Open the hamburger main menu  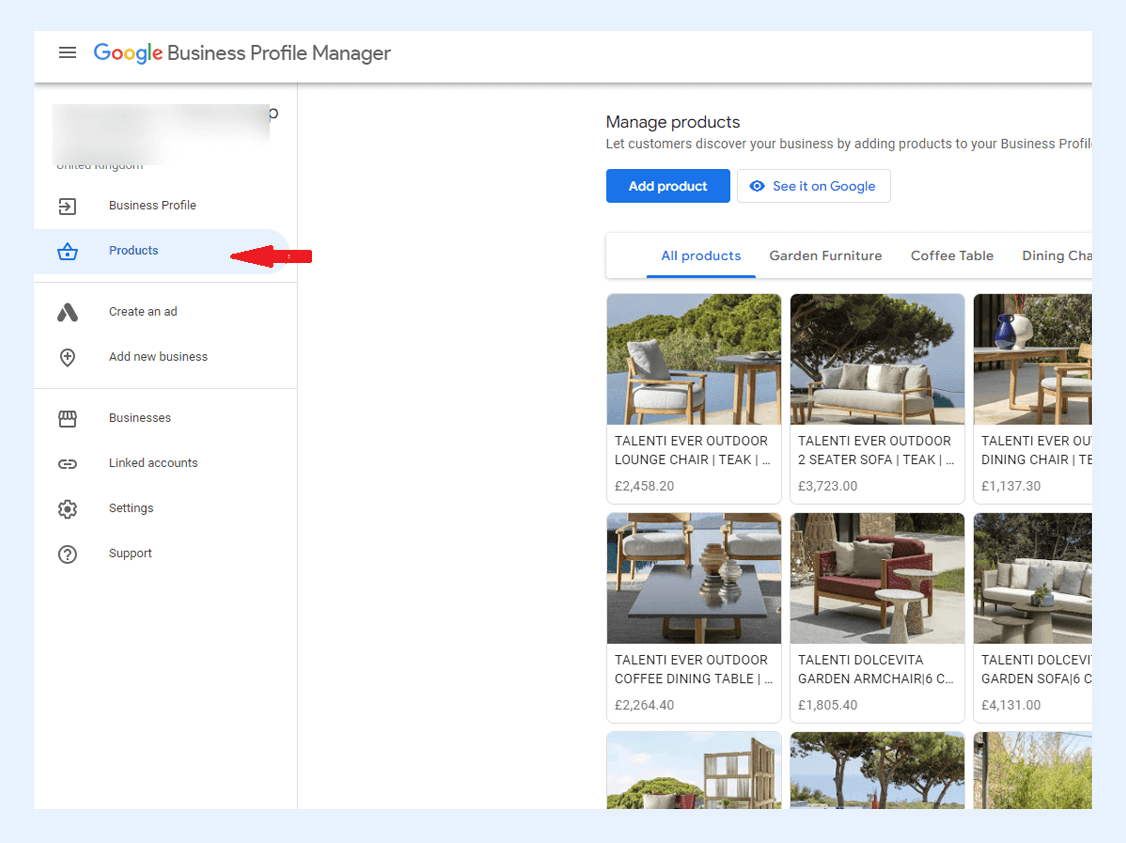[x=67, y=53]
